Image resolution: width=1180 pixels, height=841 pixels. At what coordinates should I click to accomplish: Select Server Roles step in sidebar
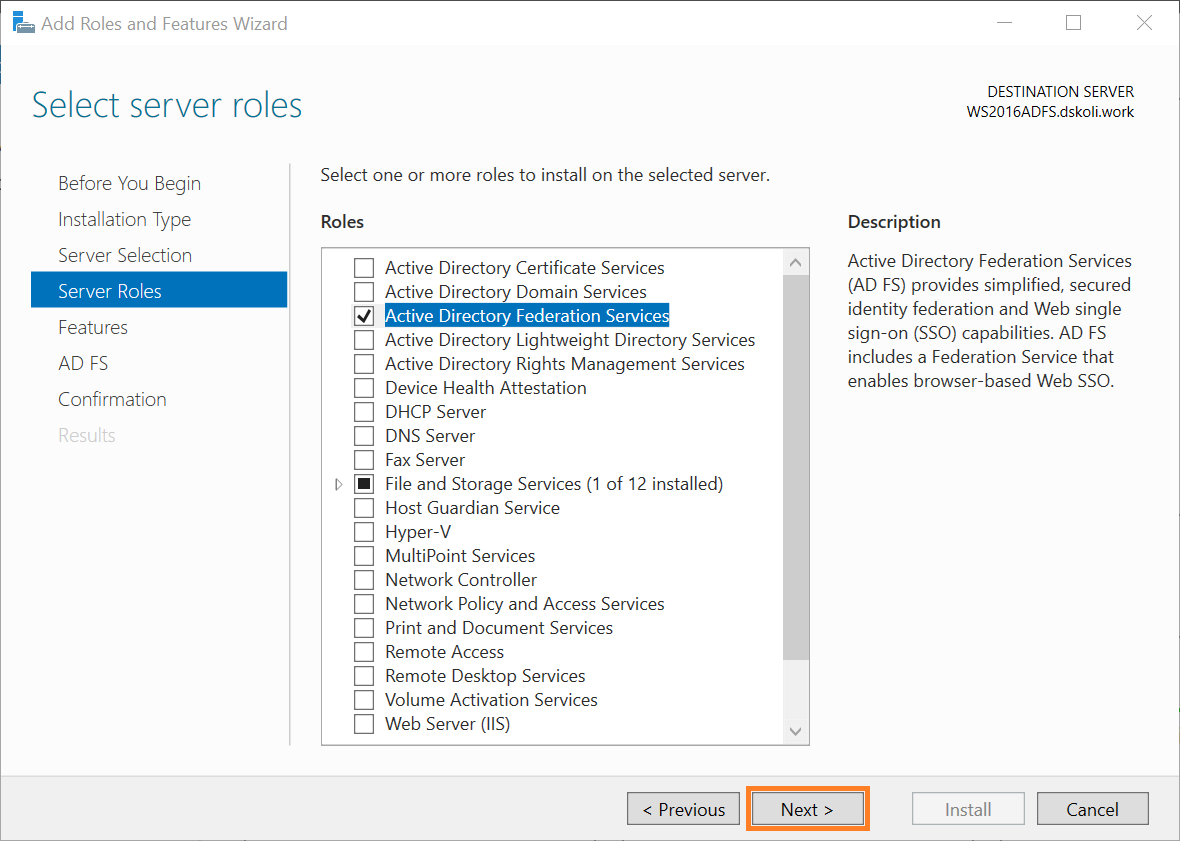click(x=159, y=290)
